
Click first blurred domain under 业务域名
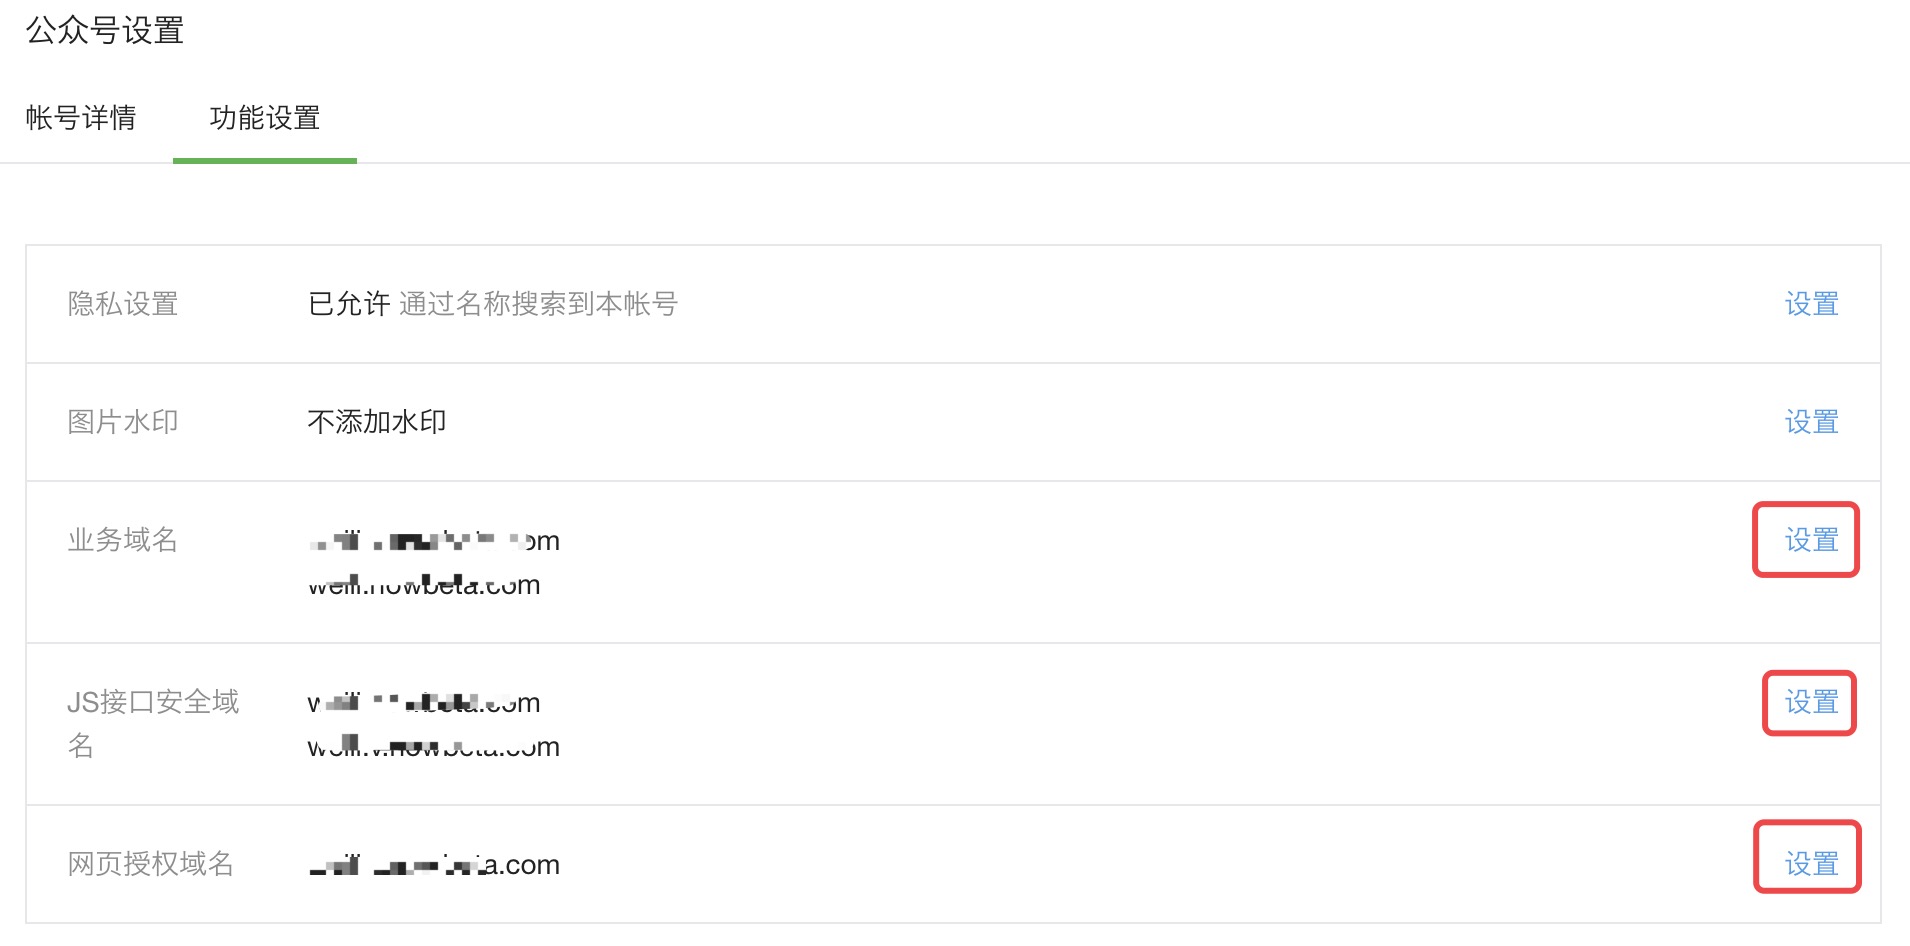click(x=434, y=541)
